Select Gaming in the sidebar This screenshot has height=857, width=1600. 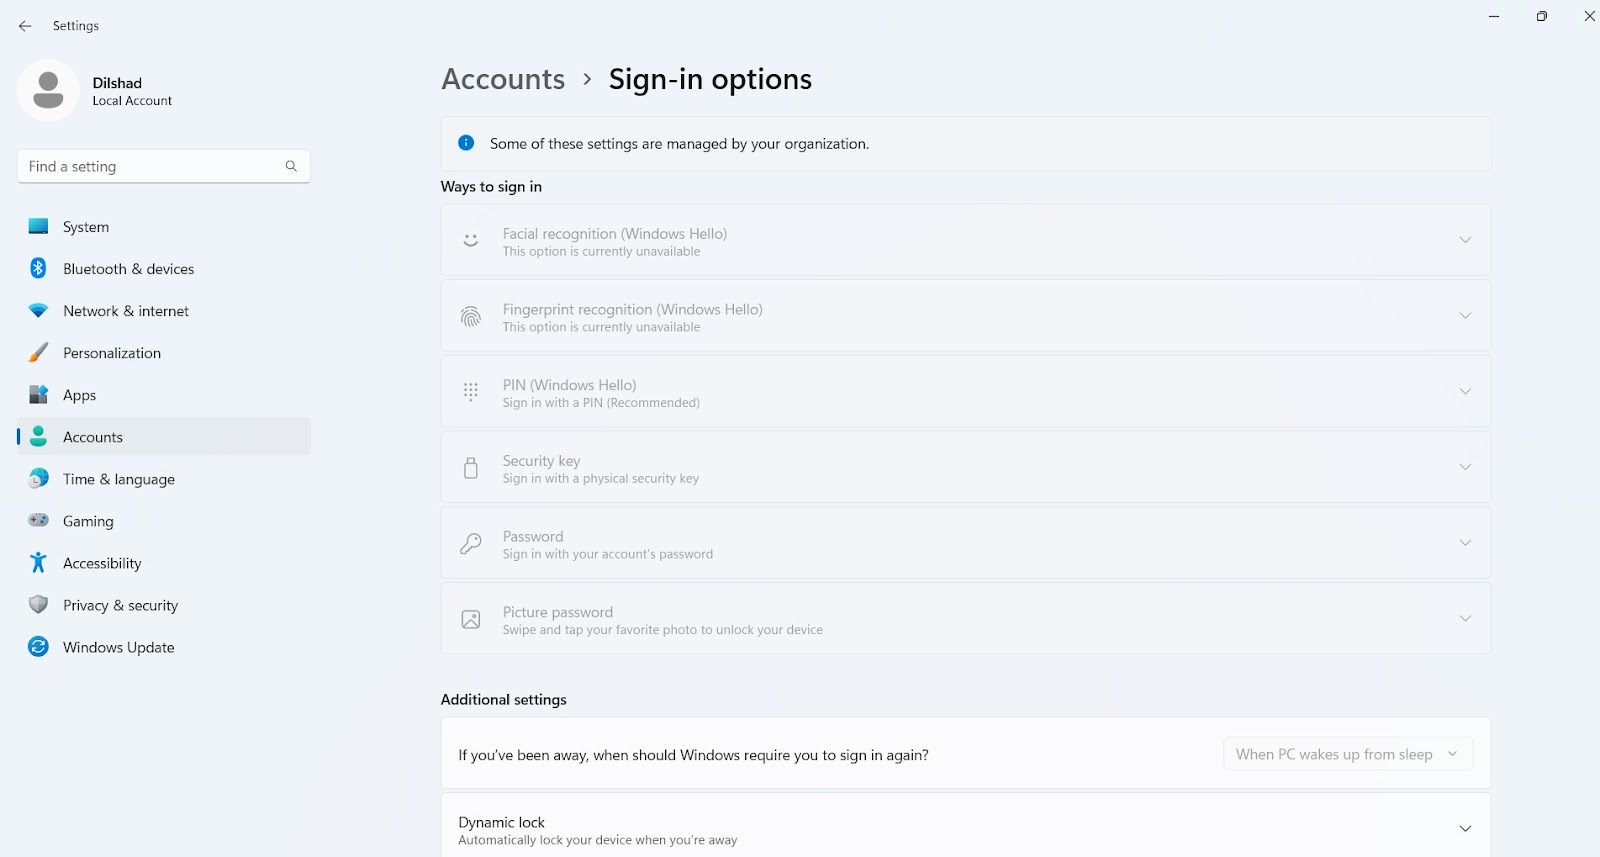(x=88, y=521)
